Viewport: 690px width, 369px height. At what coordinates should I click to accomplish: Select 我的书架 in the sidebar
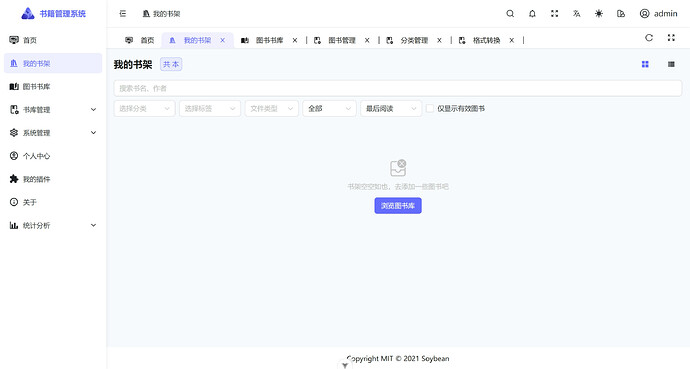pos(53,63)
